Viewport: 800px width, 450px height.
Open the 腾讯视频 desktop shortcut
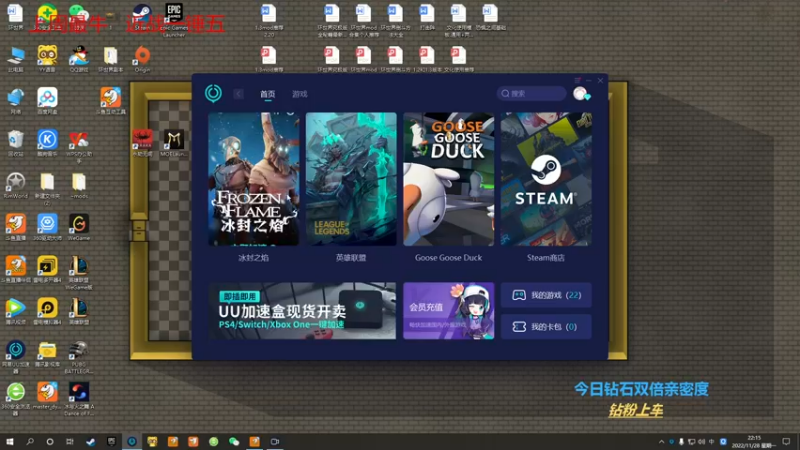pyautogui.click(x=16, y=311)
